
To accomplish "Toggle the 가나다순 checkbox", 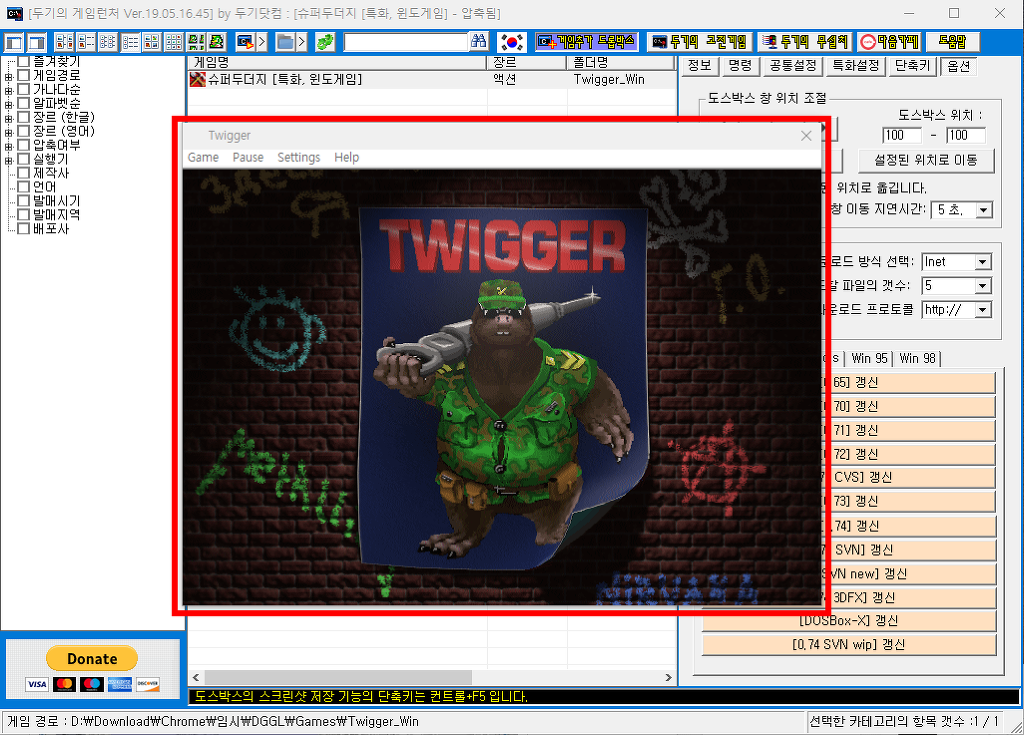I will click(24, 89).
